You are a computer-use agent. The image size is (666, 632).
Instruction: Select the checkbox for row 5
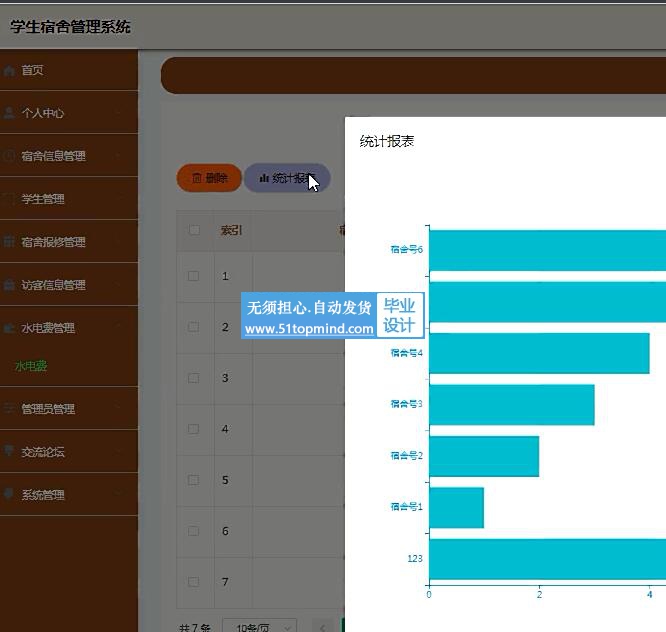pyautogui.click(x=194, y=480)
